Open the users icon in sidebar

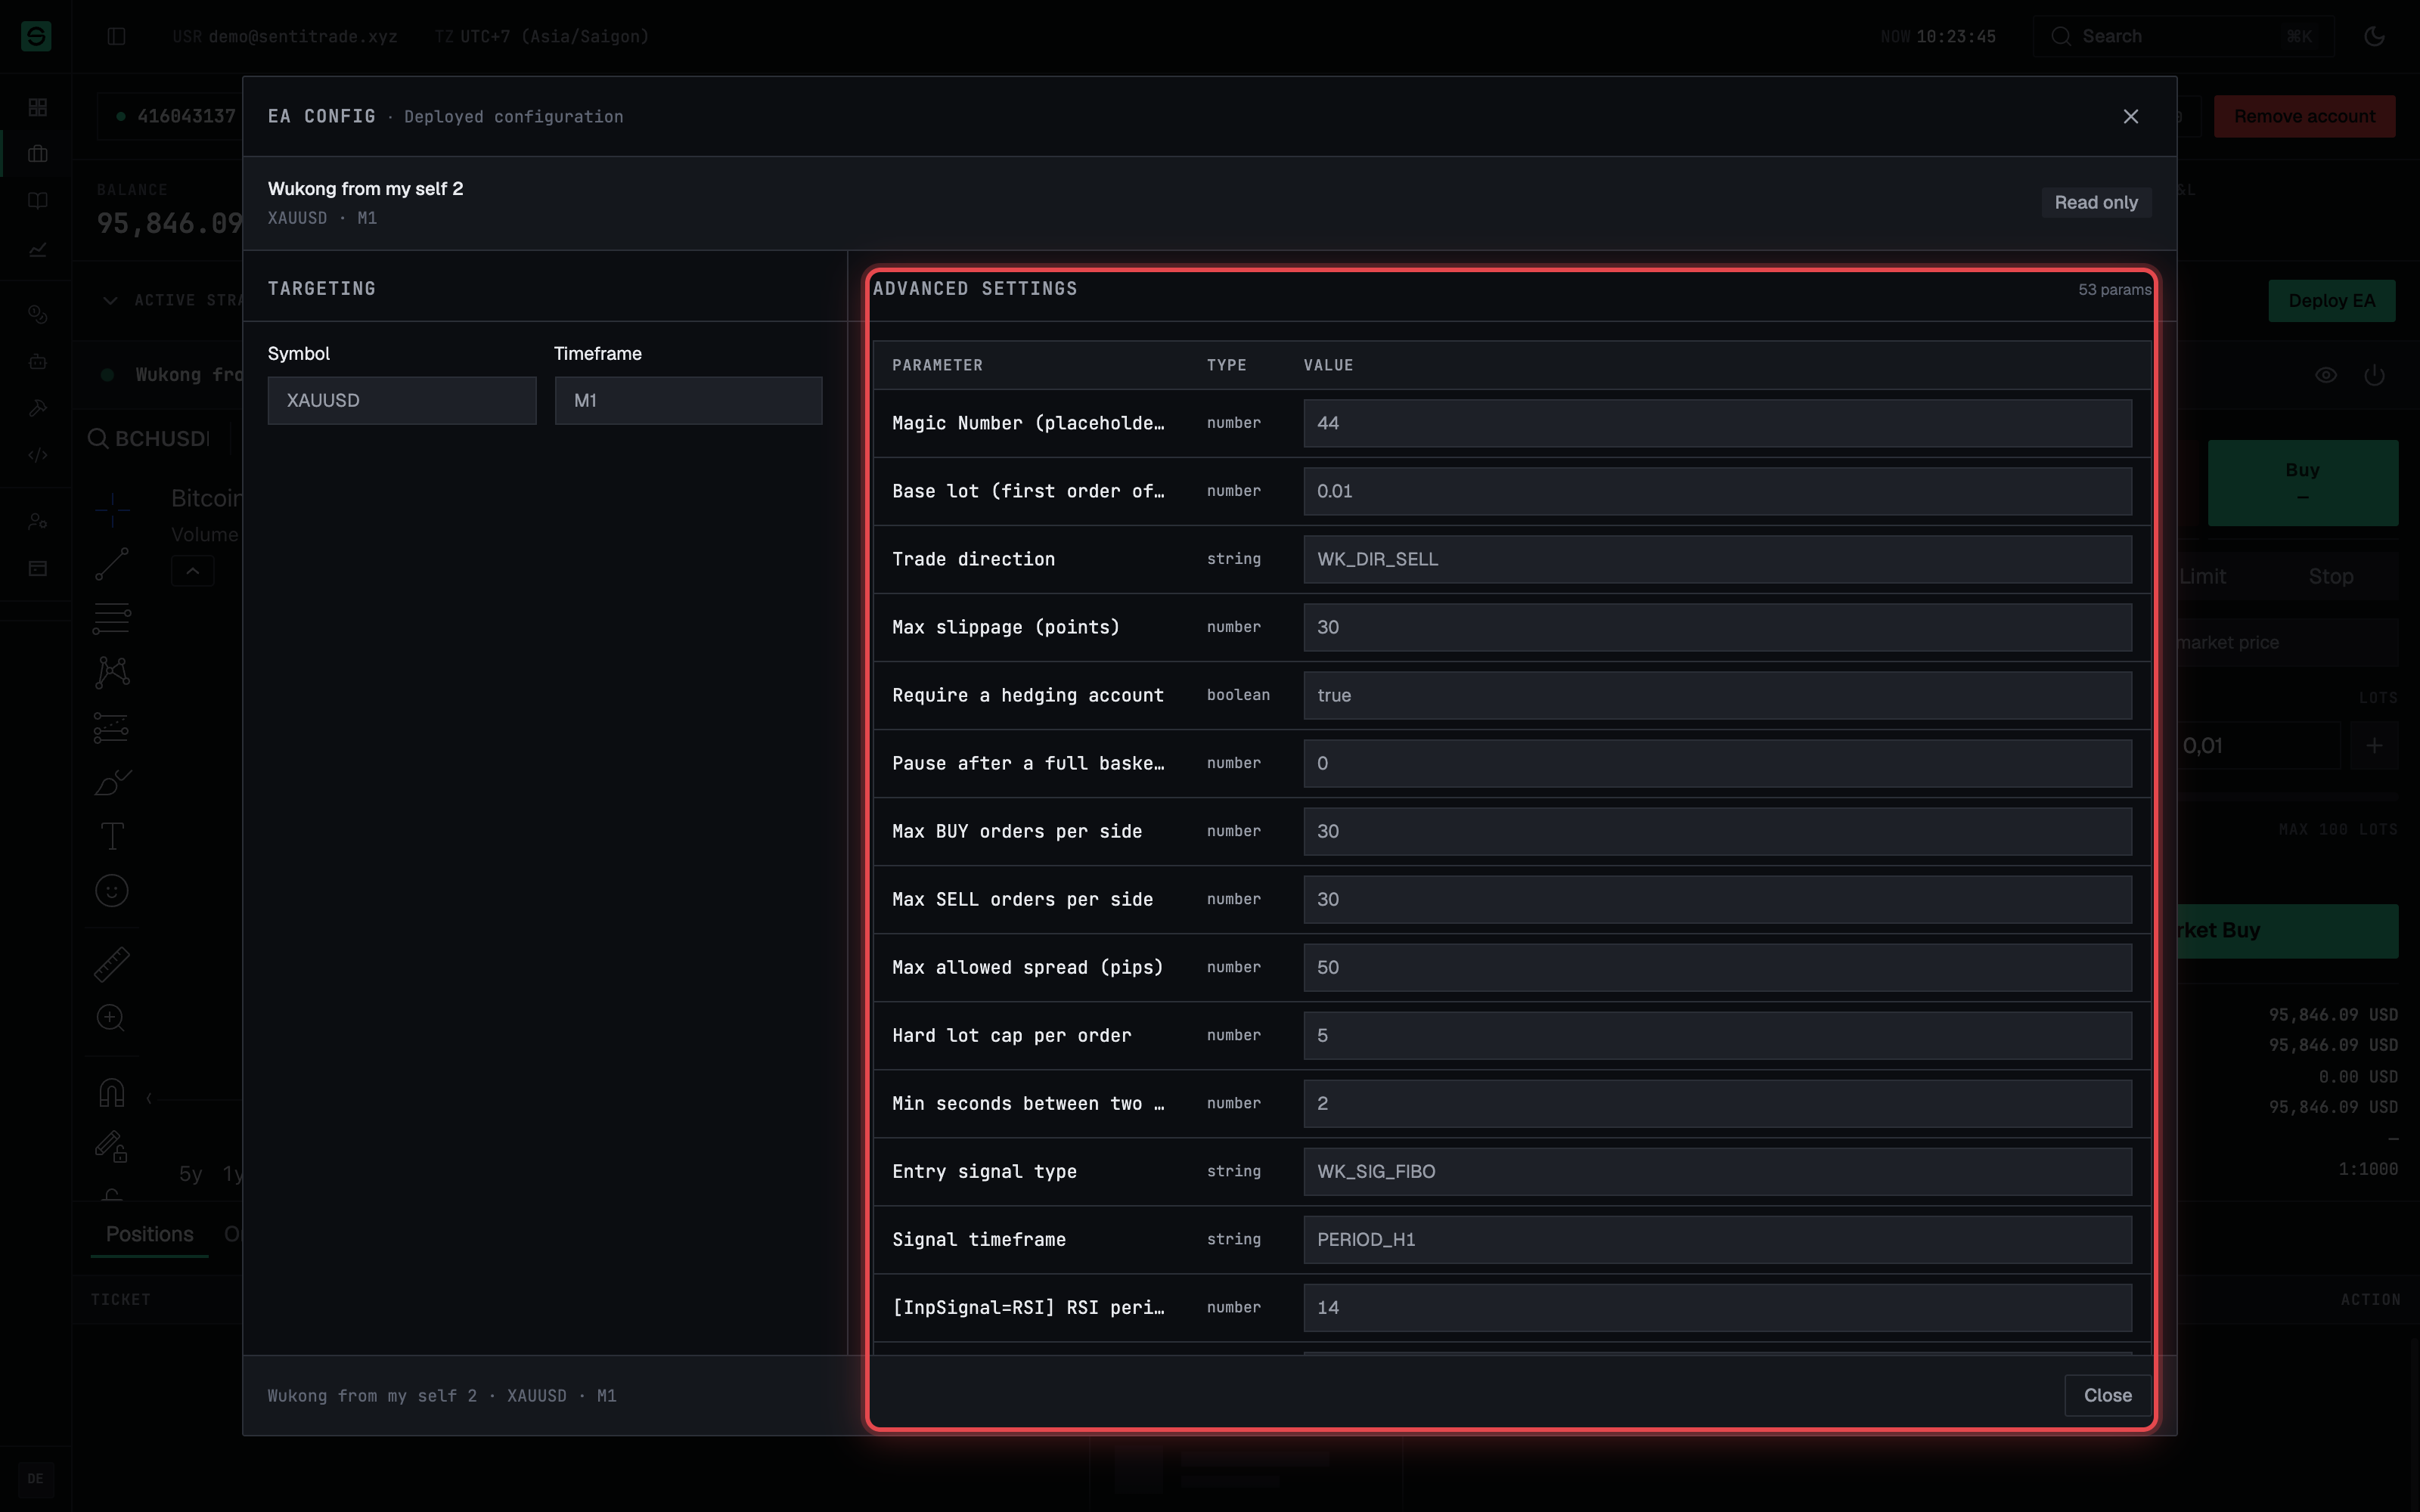coord(38,521)
